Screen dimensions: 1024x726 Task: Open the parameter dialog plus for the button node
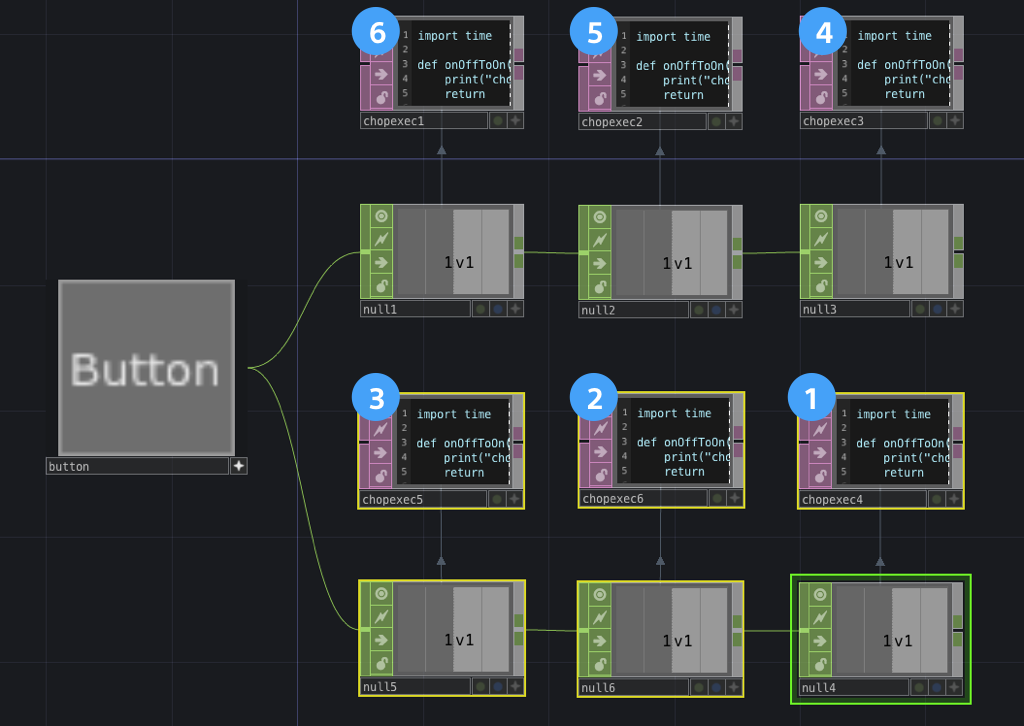[x=240, y=465]
